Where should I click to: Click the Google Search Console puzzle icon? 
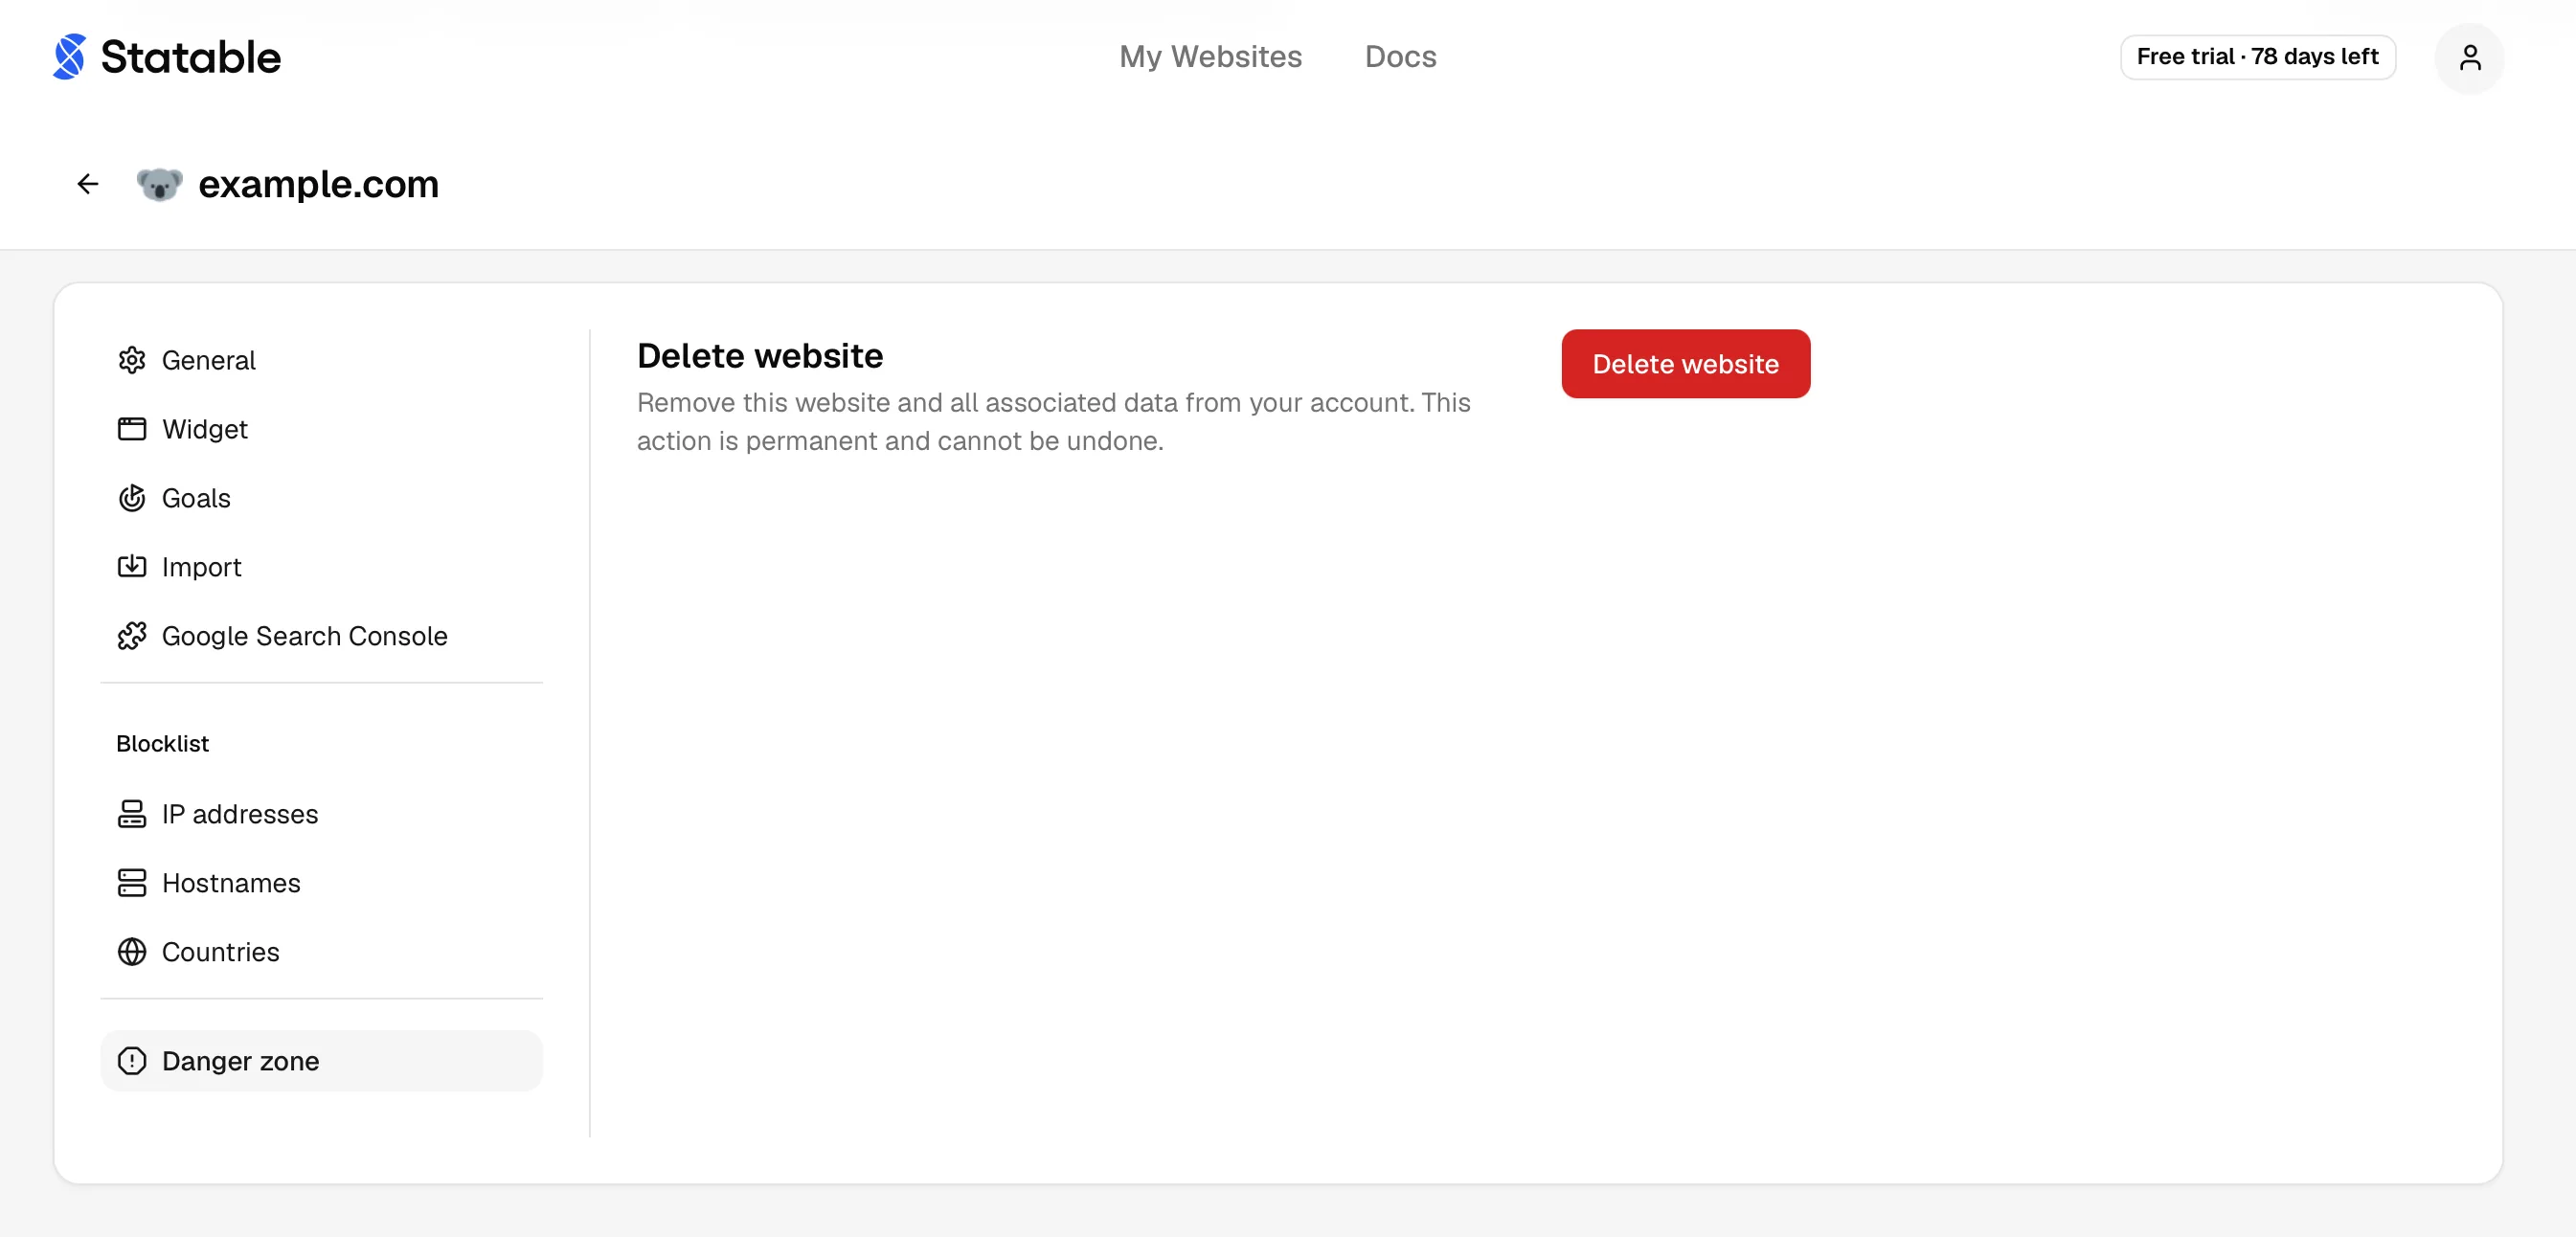132,636
